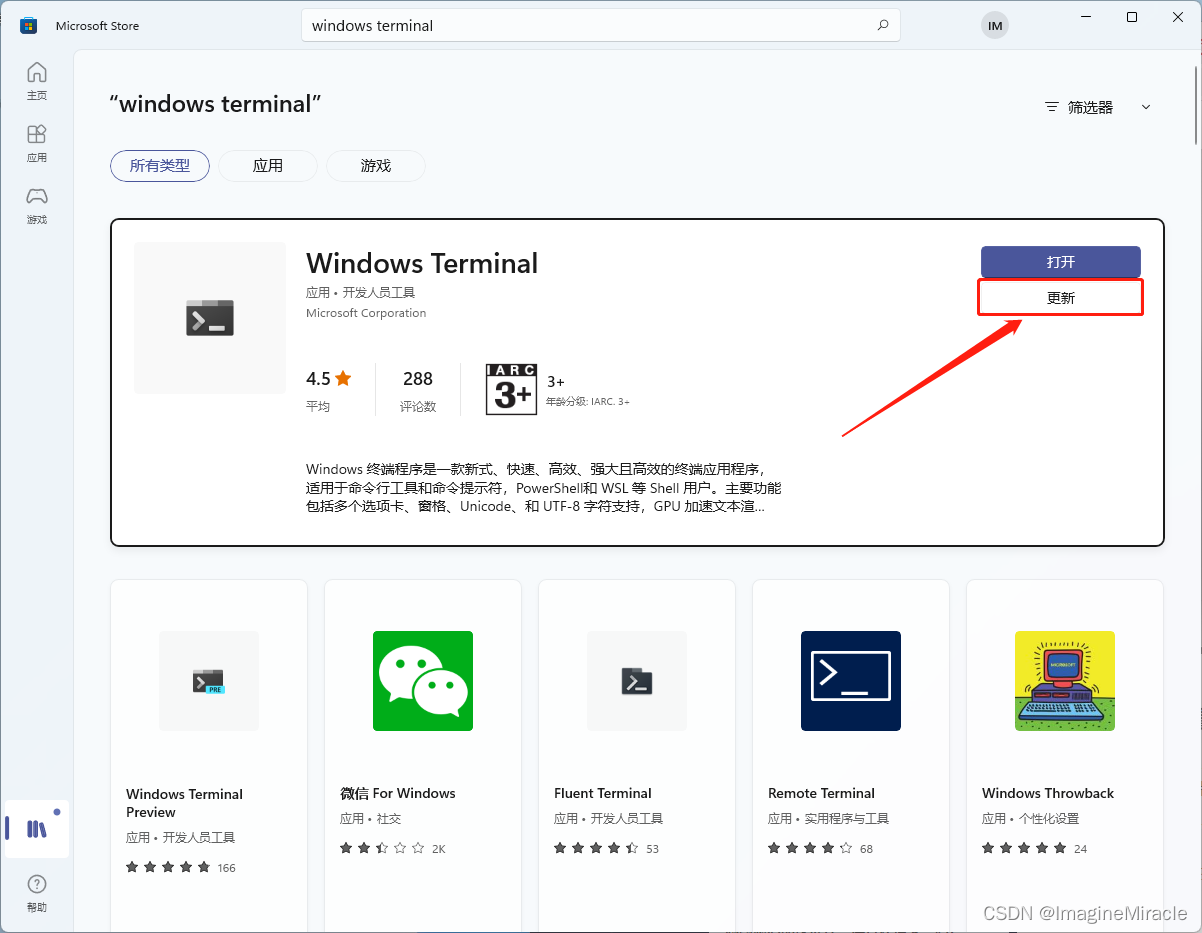Open the WeChat (微信) app icon
This screenshot has width=1202, height=933.
point(423,681)
